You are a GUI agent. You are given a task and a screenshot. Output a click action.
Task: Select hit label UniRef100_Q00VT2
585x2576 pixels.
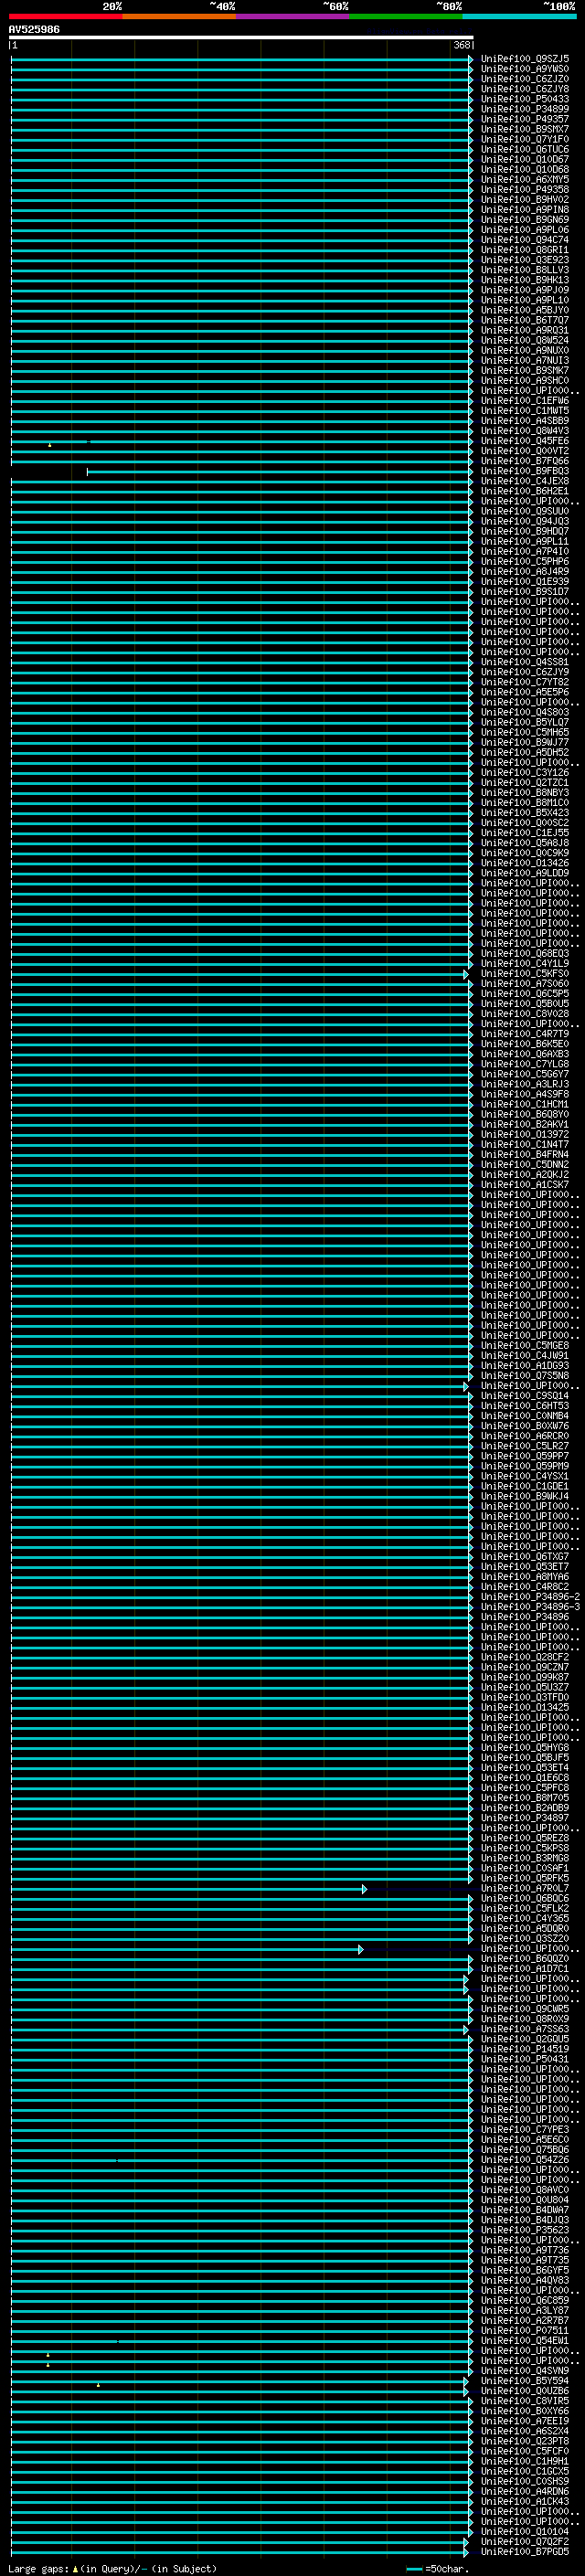(x=525, y=451)
